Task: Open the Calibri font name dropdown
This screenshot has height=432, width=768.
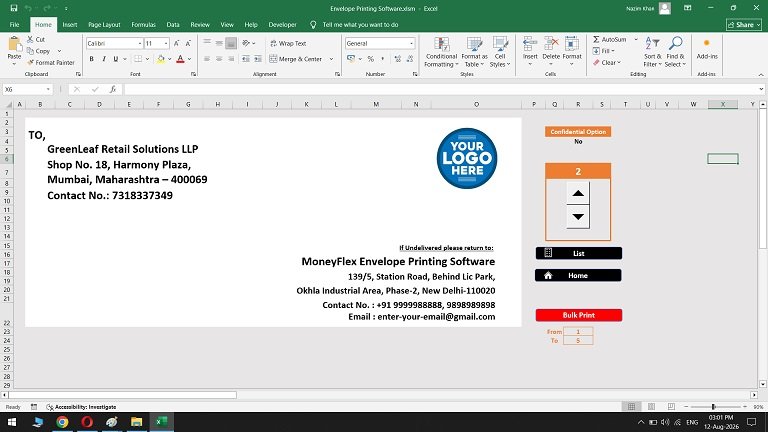Action: point(140,44)
